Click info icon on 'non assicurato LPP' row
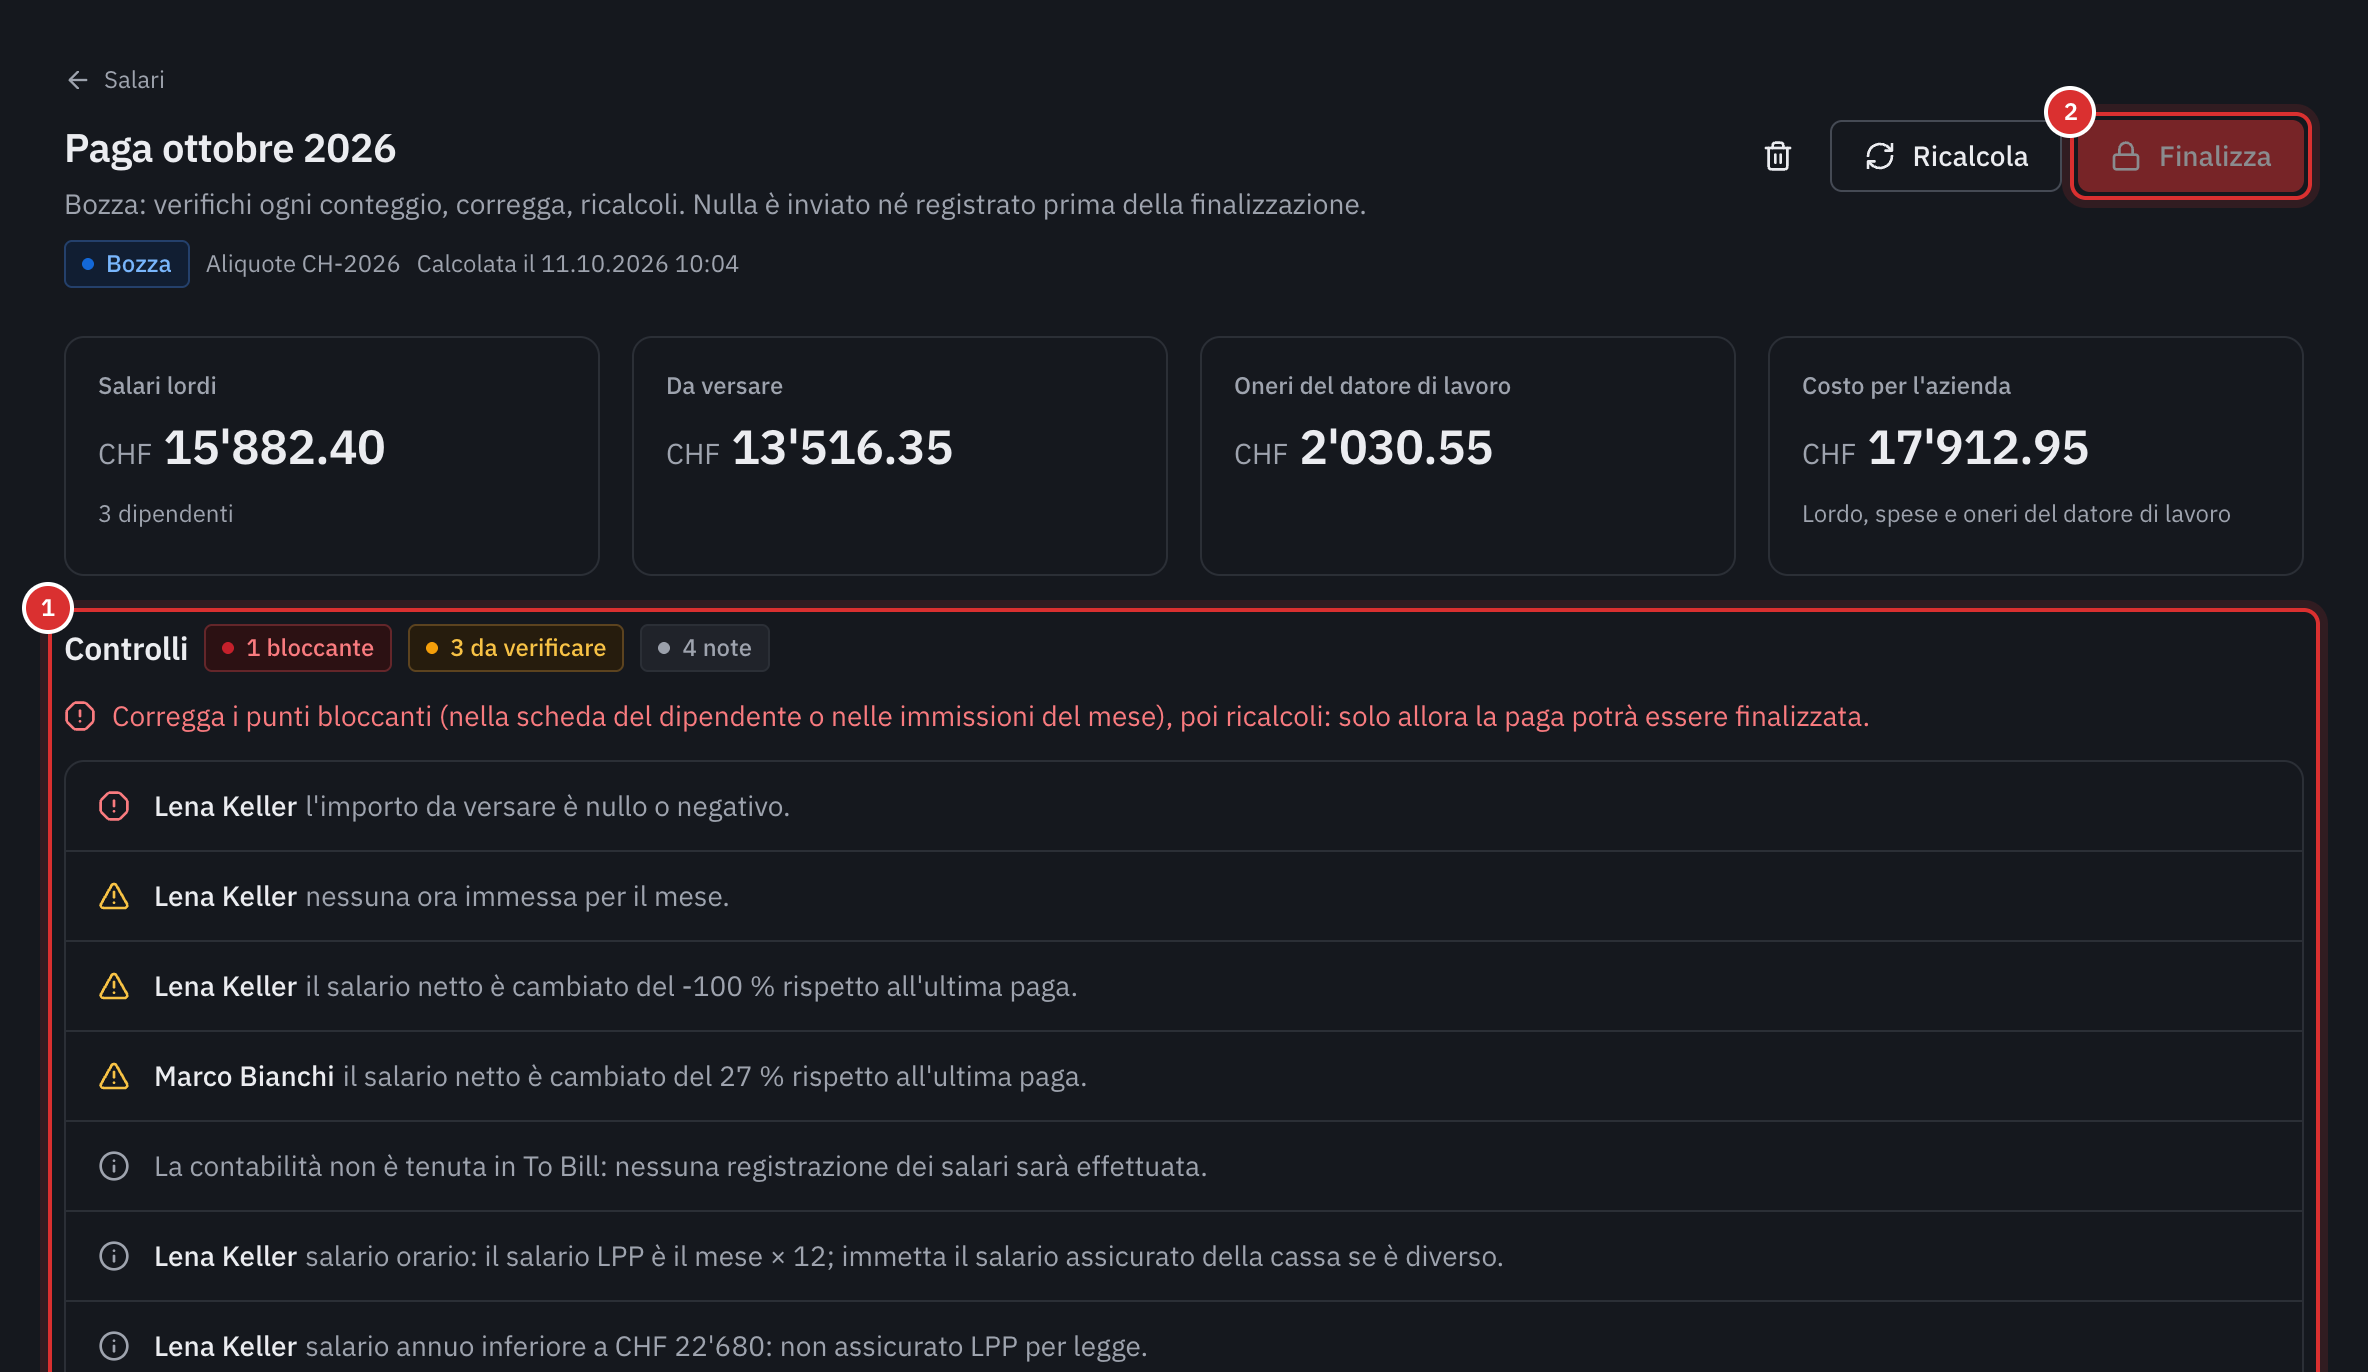This screenshot has width=2368, height=1372. coord(114,1346)
